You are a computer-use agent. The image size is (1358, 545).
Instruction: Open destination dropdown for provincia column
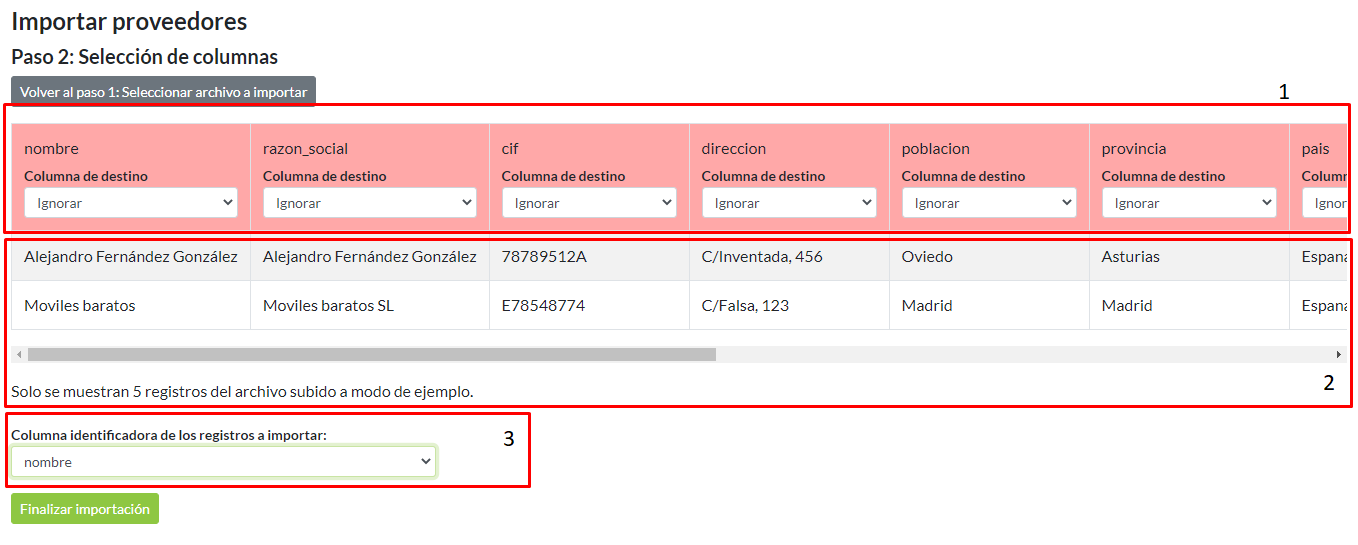1189,203
